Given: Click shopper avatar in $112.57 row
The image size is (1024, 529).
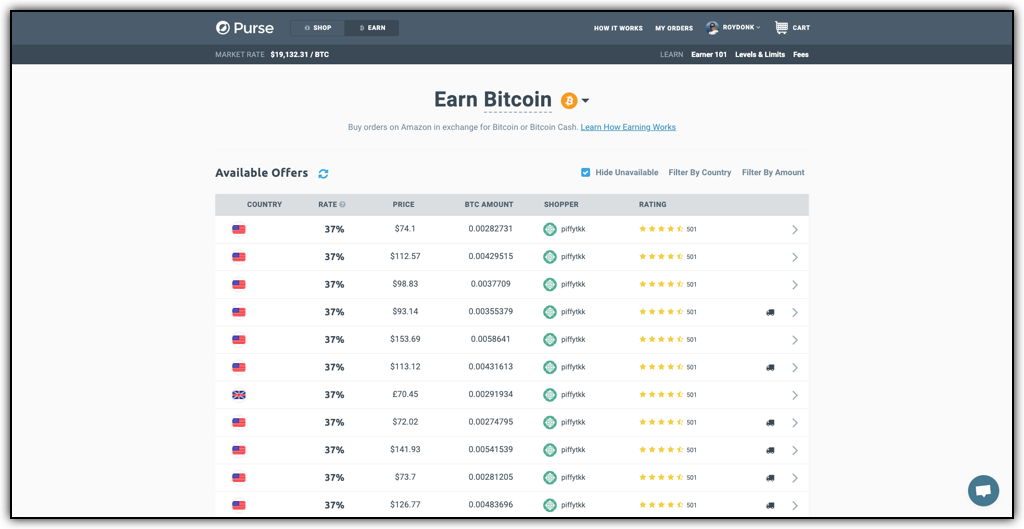Looking at the screenshot, I should 550,257.
